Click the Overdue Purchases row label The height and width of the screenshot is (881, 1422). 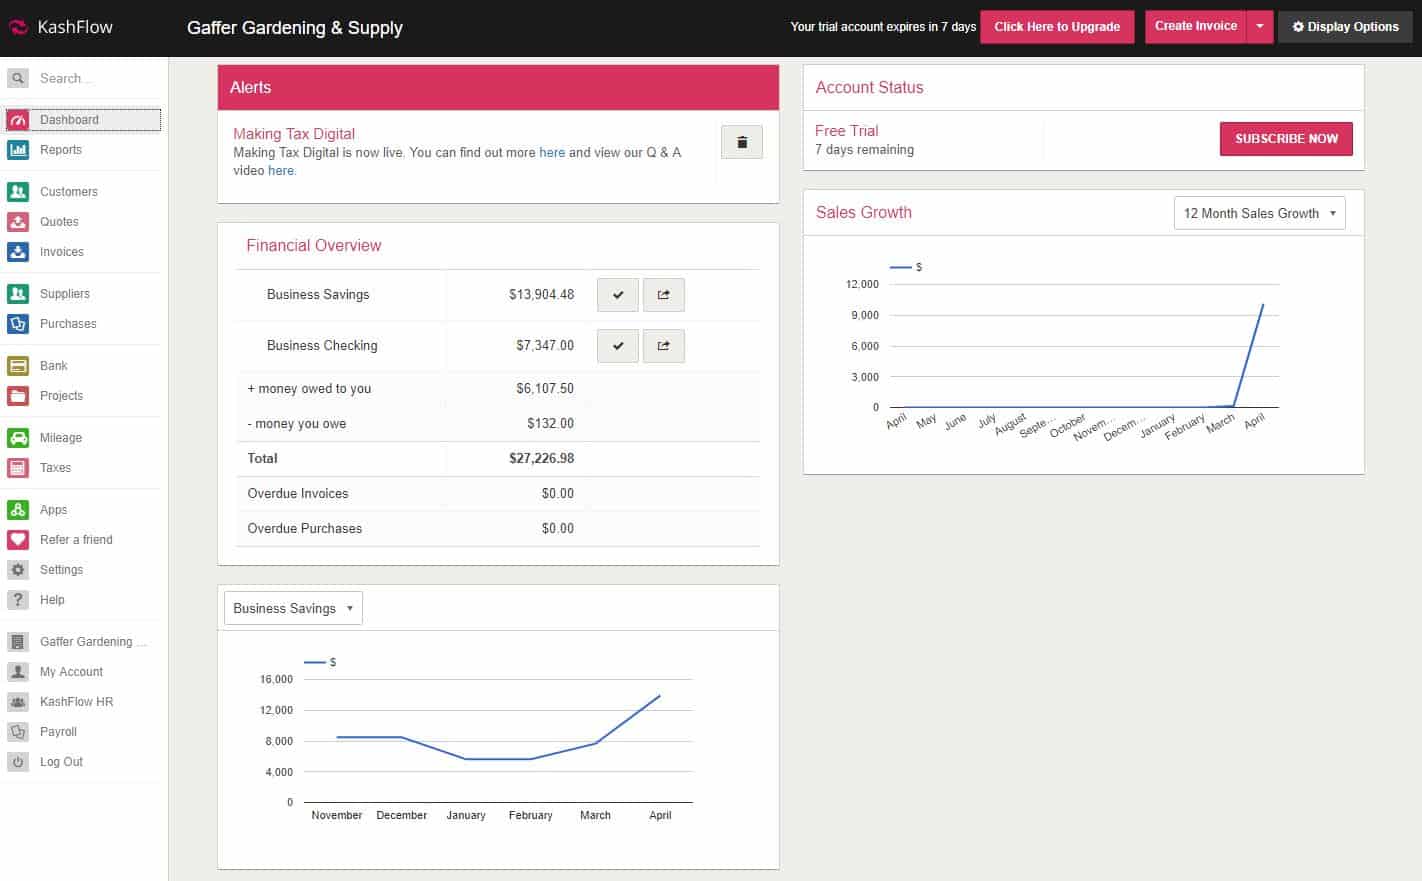pyautogui.click(x=305, y=529)
